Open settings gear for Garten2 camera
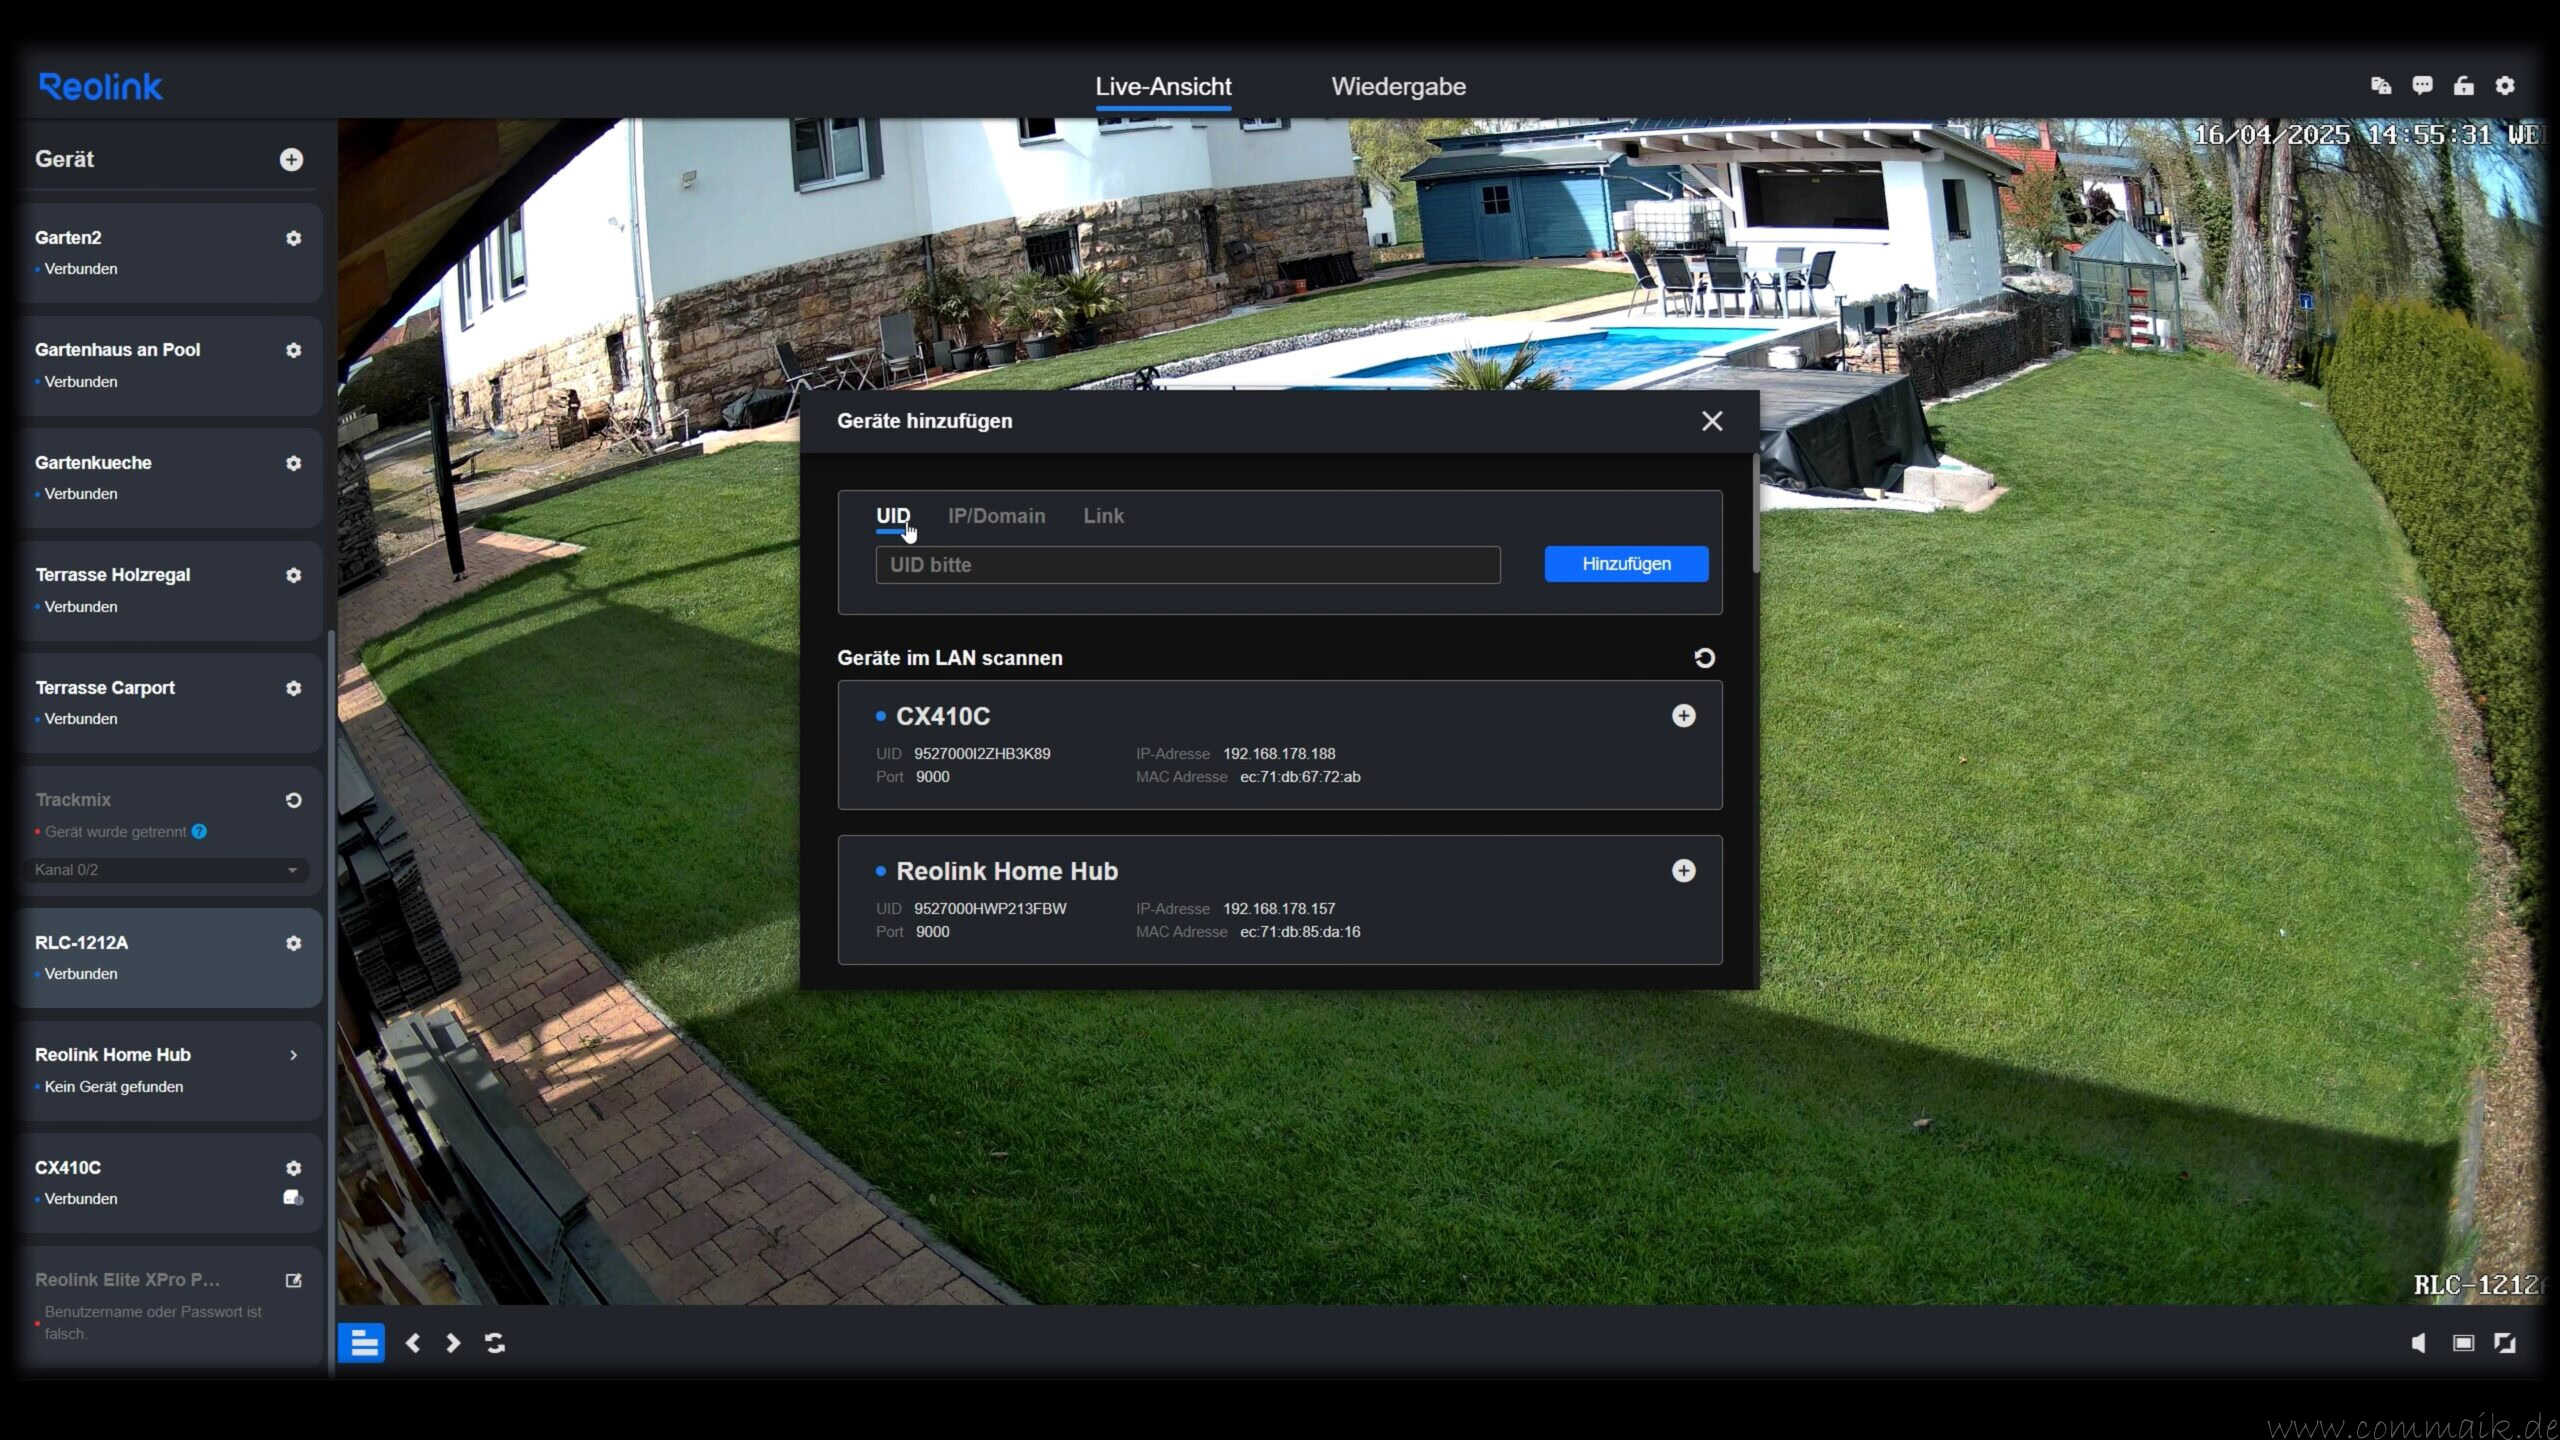The height and width of the screenshot is (1440, 2560). point(293,238)
